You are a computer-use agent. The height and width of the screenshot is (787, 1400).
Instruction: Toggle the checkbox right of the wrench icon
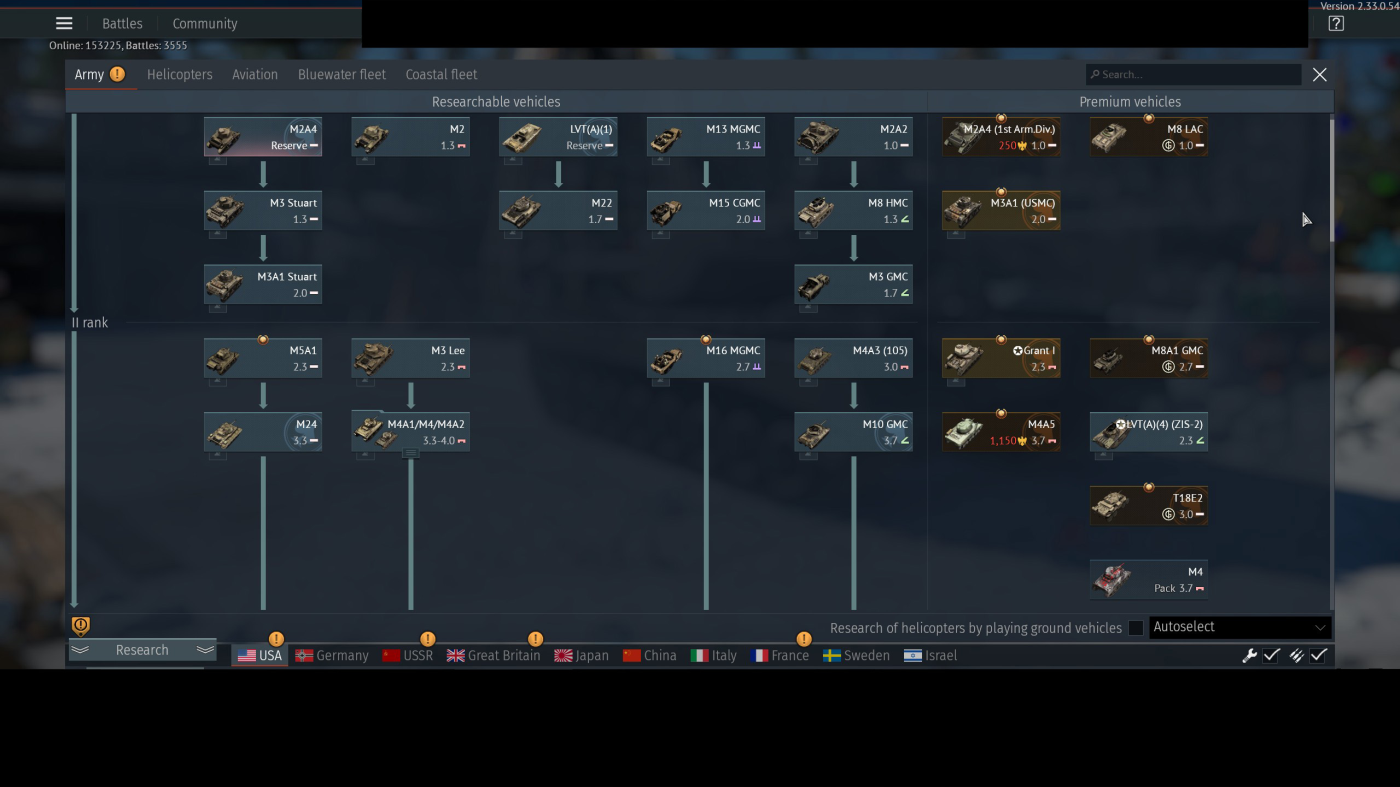tap(1272, 656)
